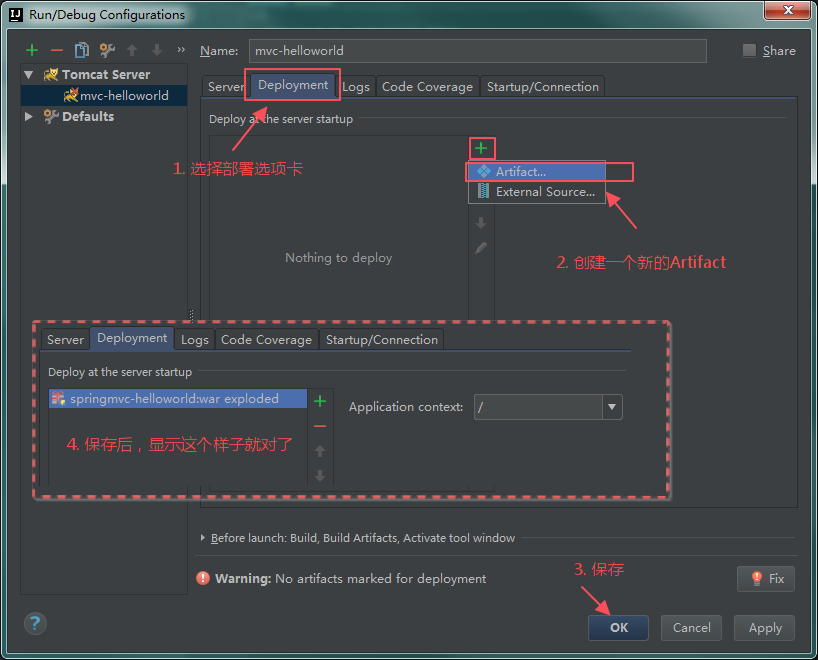Remove the springmvc-helloworld artifact with the minus icon
Viewport: 818px width, 660px height.
click(320, 425)
